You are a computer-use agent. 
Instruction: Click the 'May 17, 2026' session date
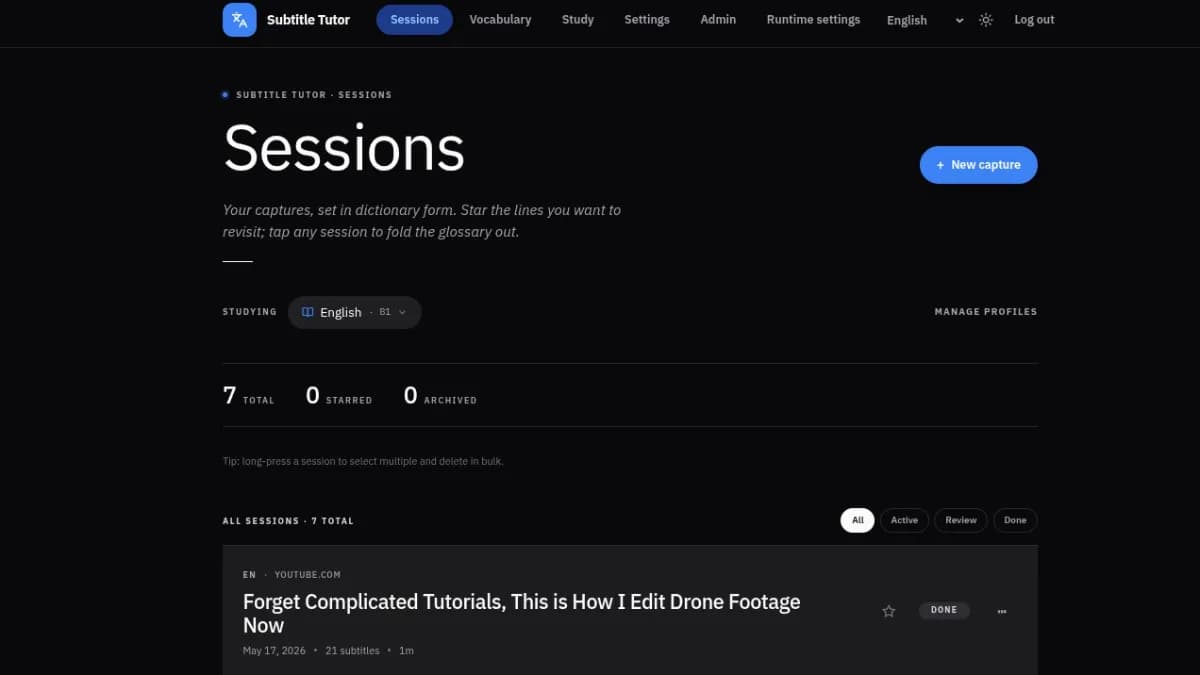click(274, 651)
